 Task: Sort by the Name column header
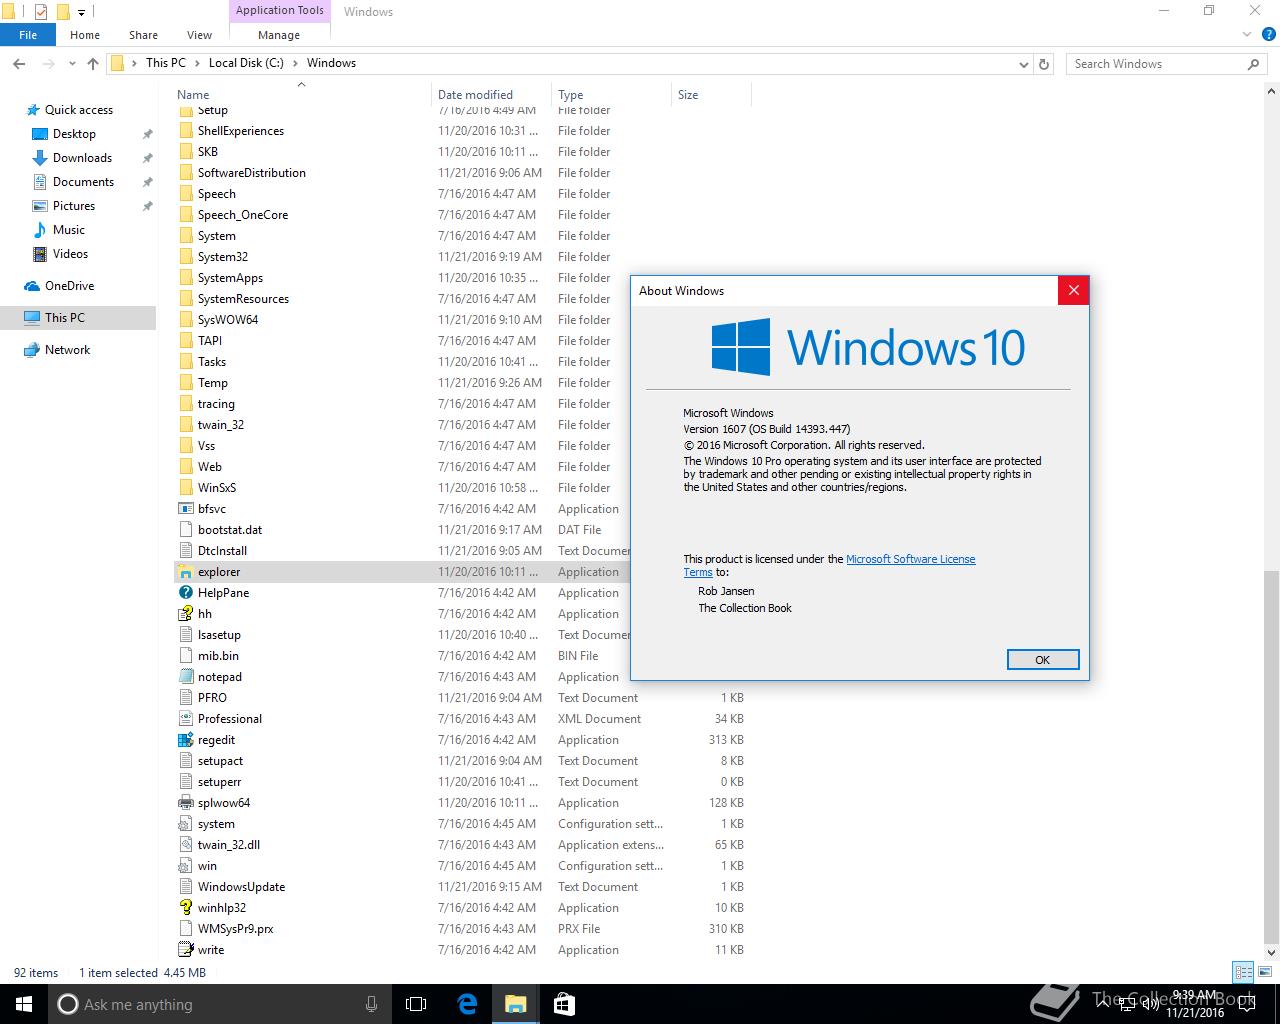point(301,95)
